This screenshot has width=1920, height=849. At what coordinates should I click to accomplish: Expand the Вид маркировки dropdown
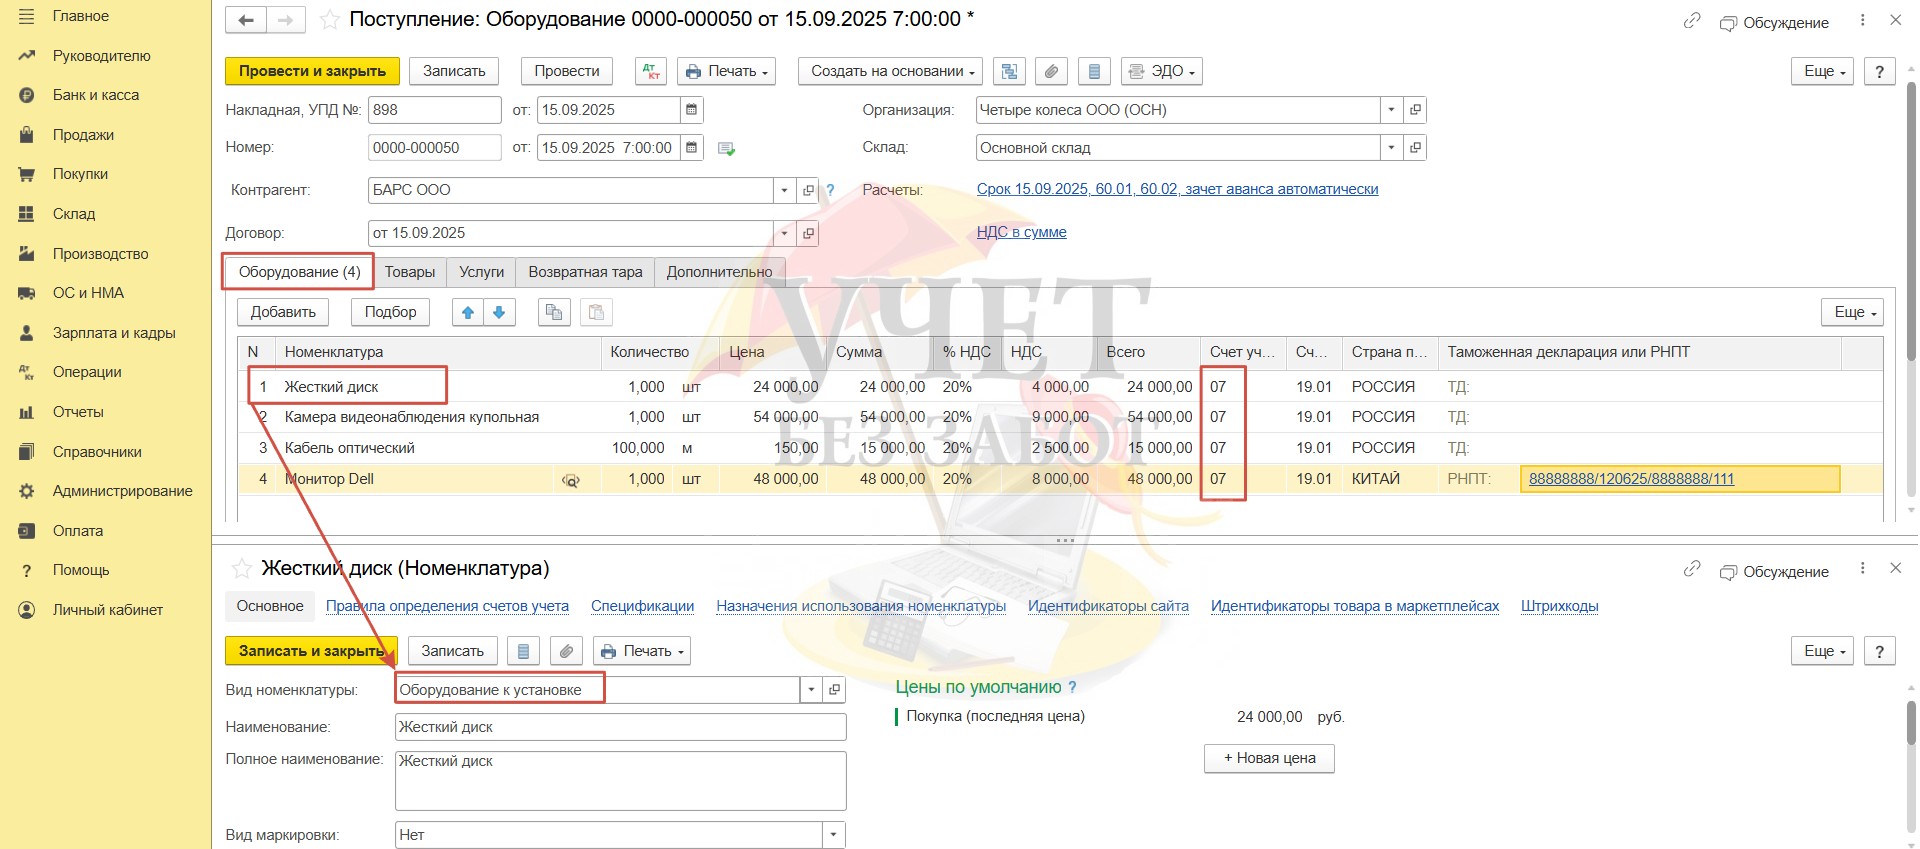pos(833,835)
